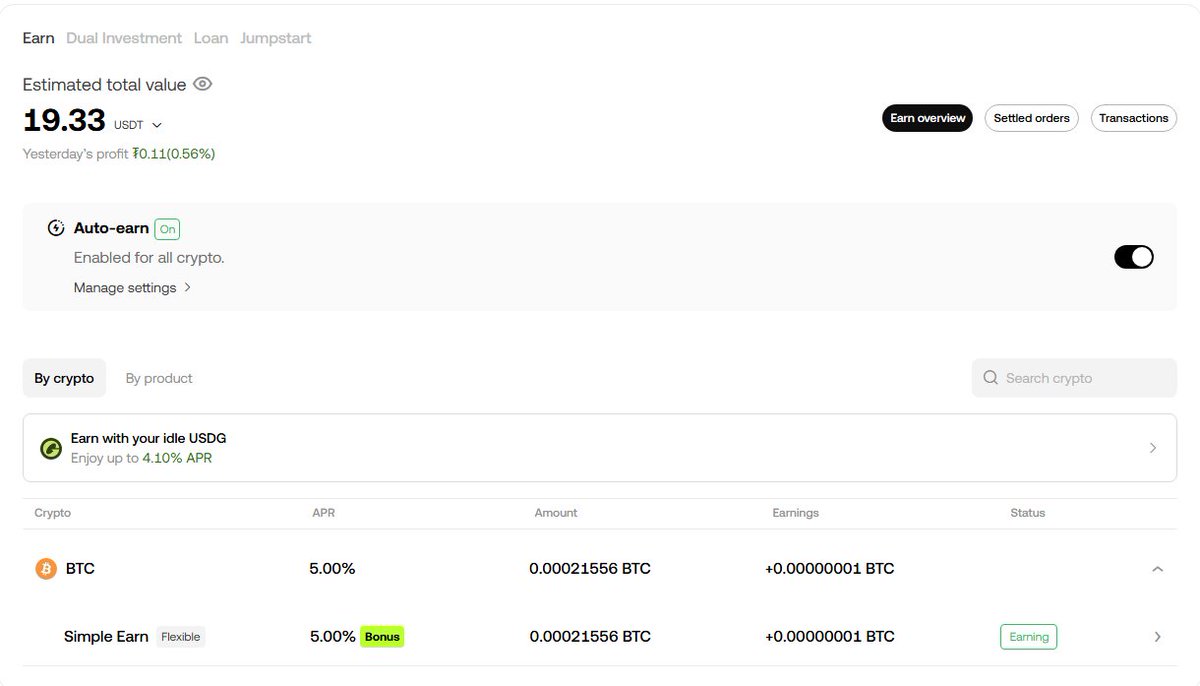This screenshot has width=1200, height=686.
Task: Click the Earn overview button
Action: coord(927,118)
